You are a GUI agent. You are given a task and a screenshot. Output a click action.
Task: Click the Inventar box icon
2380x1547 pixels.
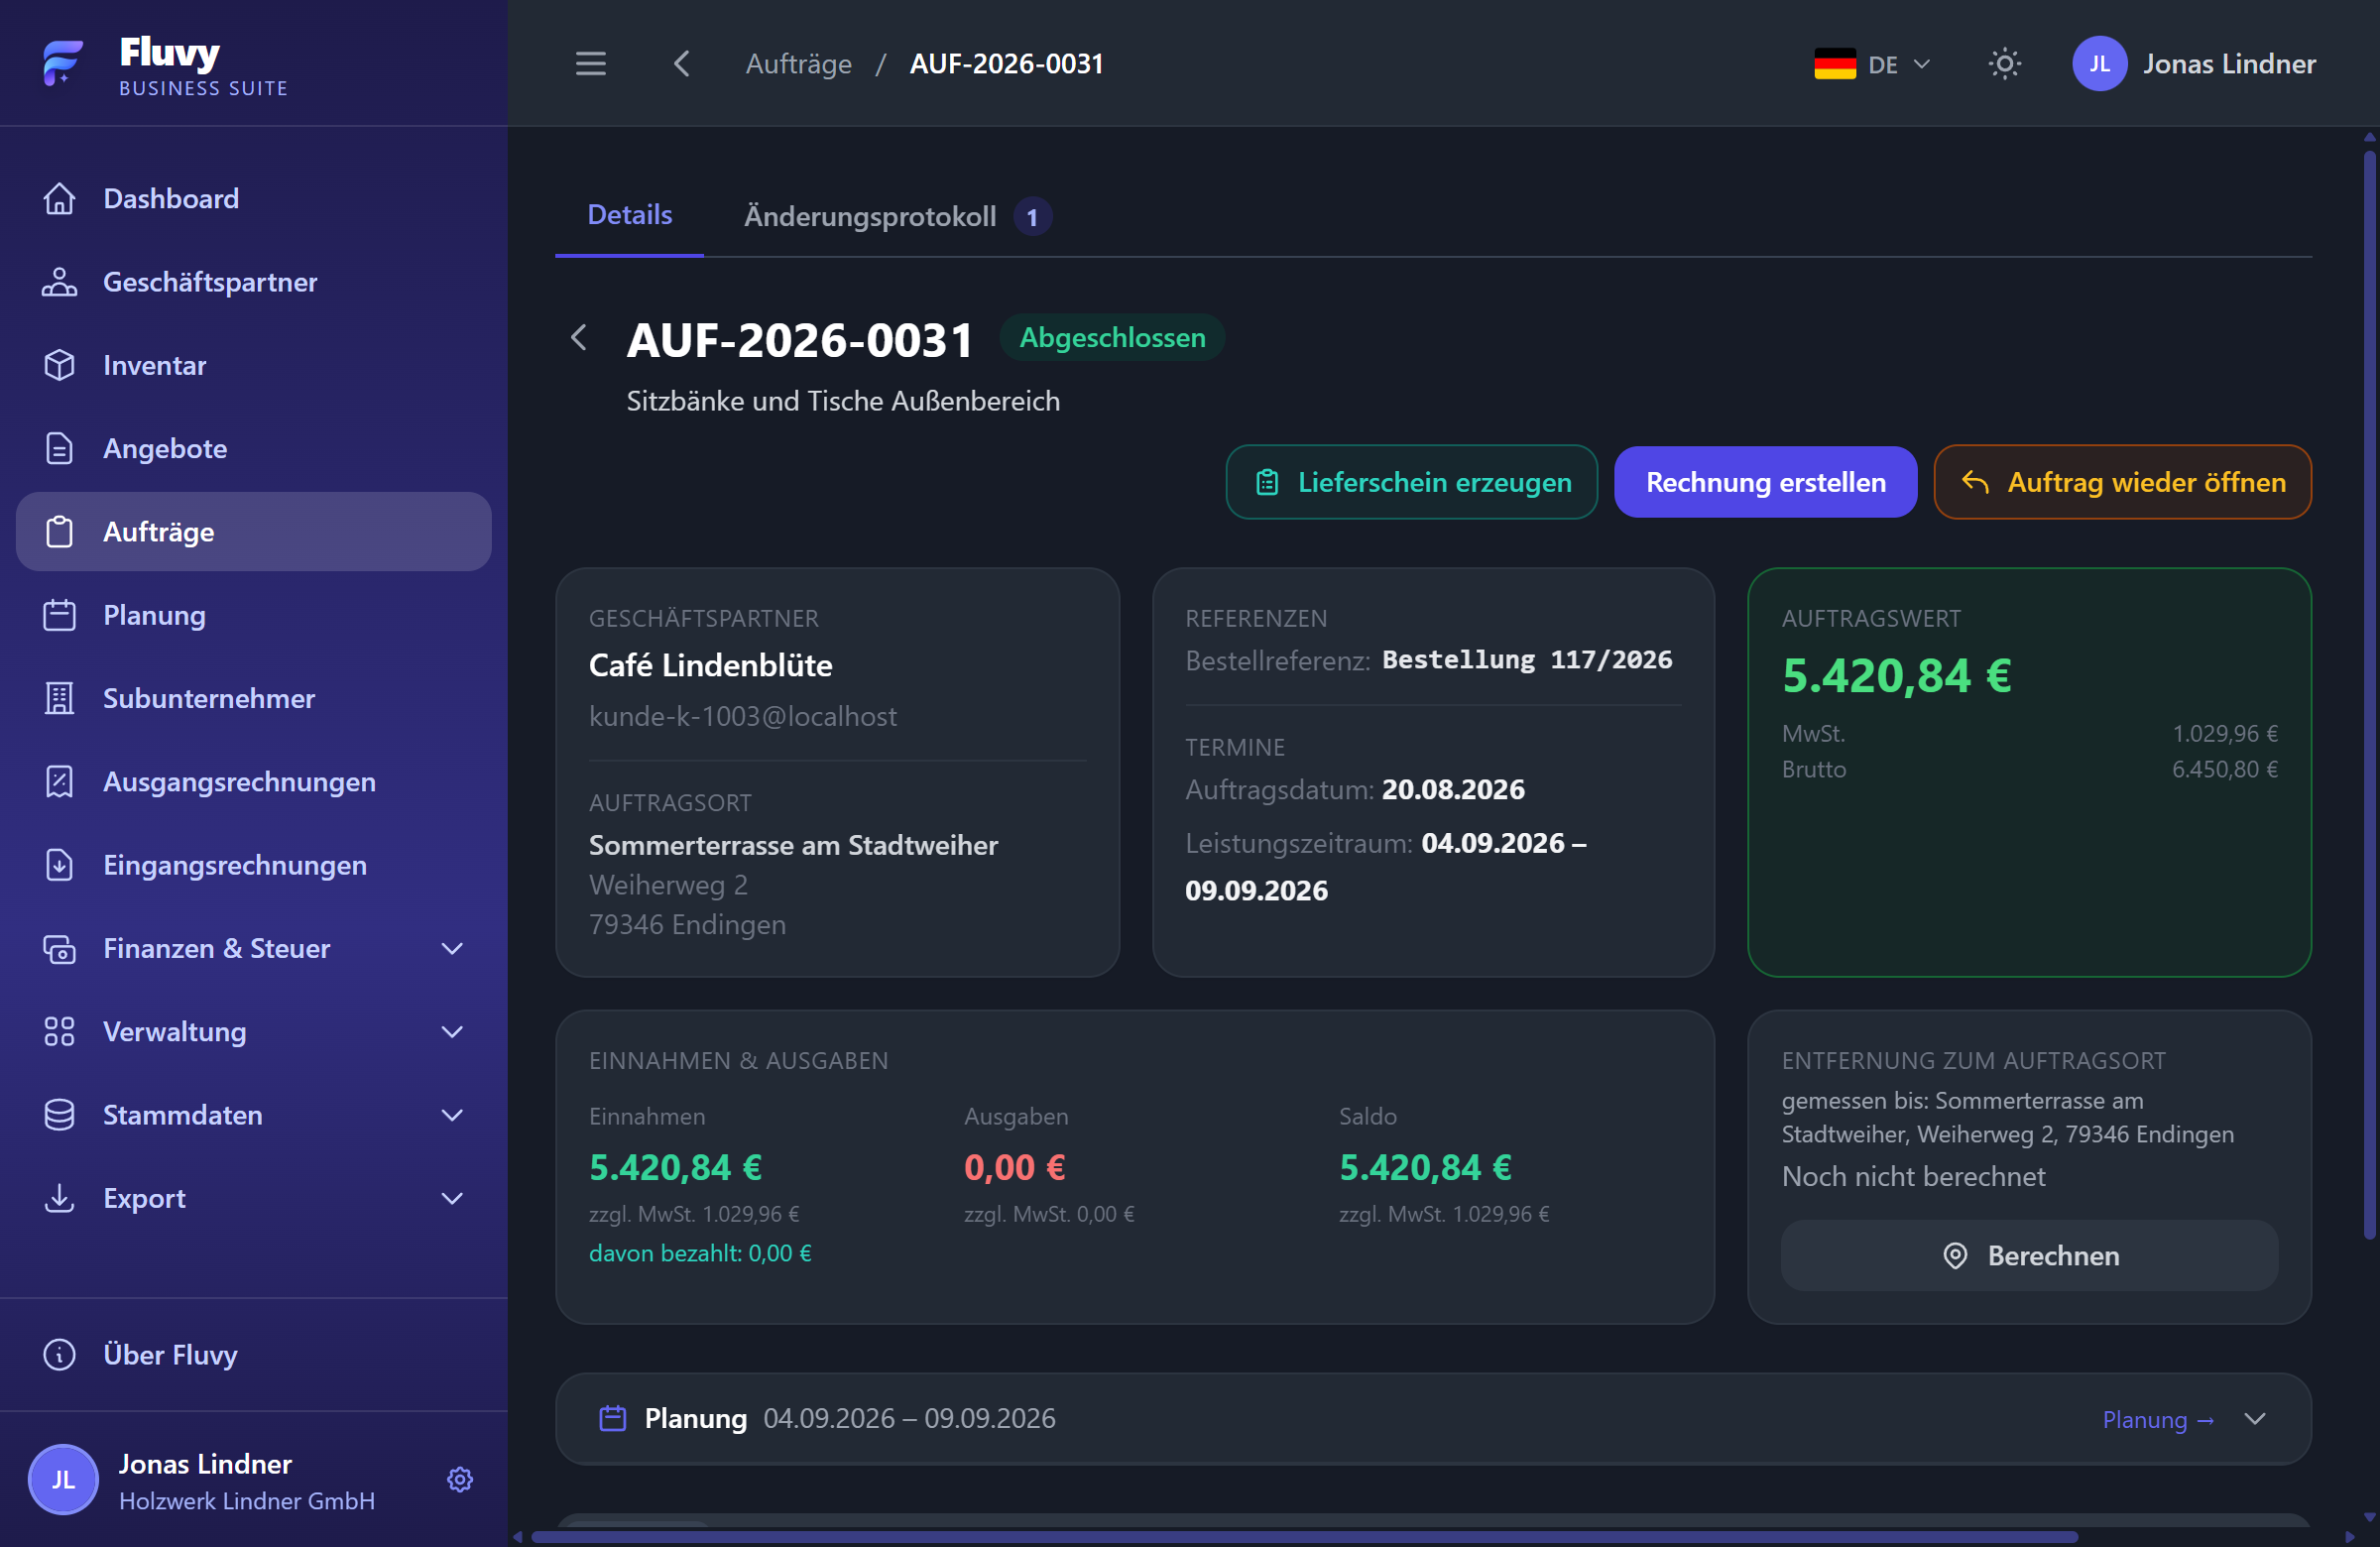[60, 365]
